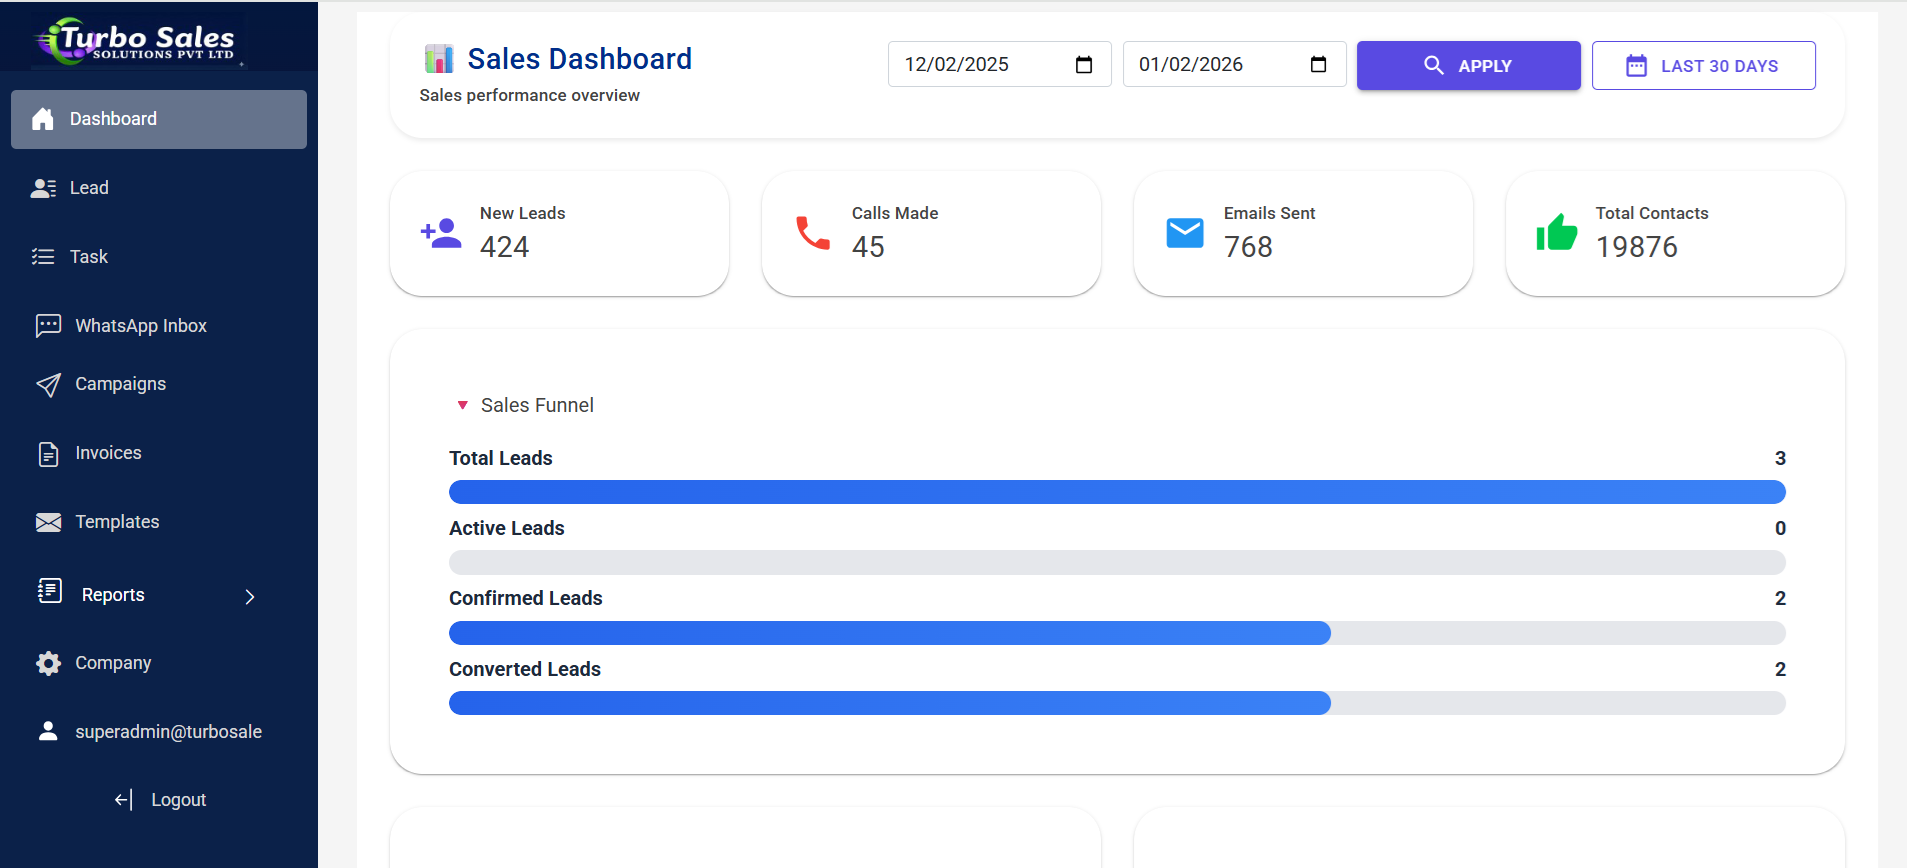The width and height of the screenshot is (1907, 868).
Task: Click the WhatsApp Inbox chat icon
Action: pos(48,326)
